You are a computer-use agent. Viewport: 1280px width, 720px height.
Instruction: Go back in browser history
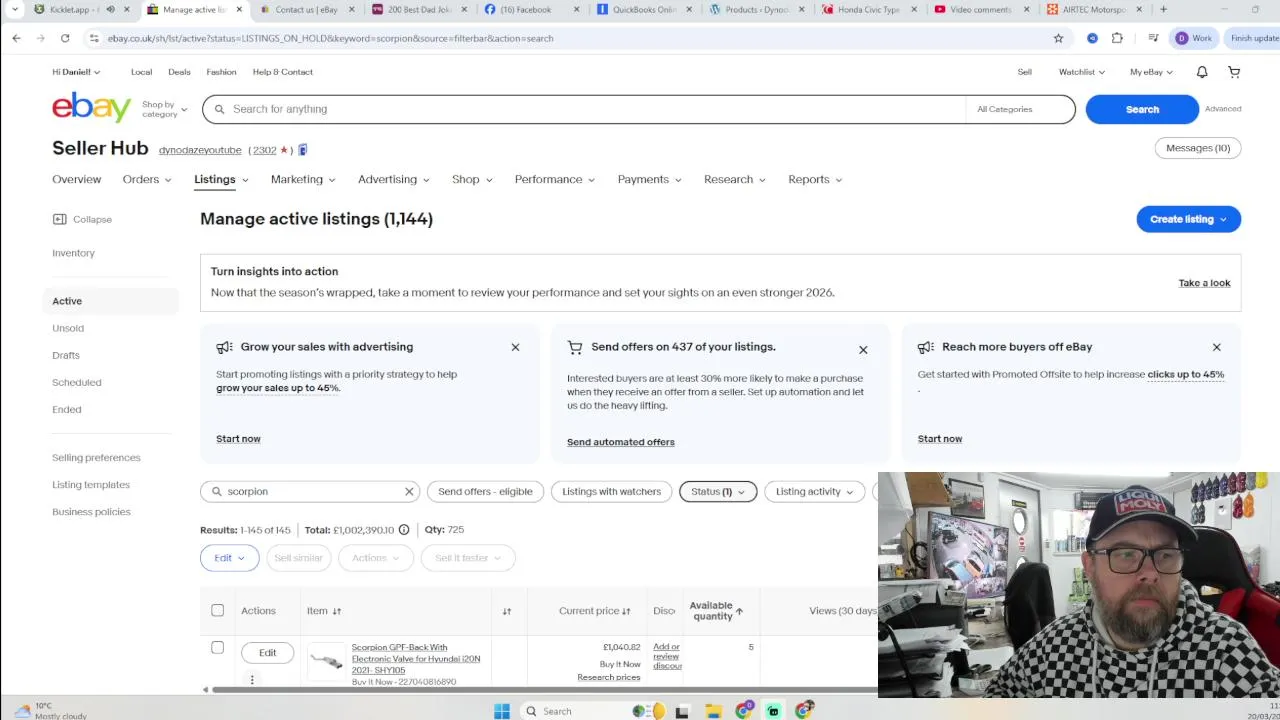16,38
